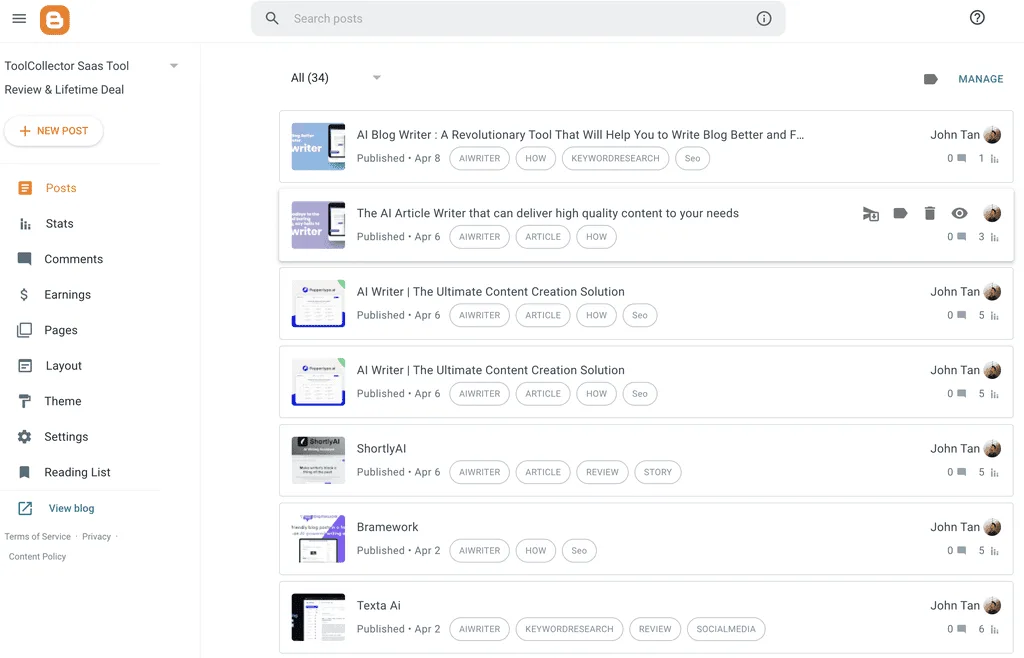This screenshot has width=1024, height=658.
Task: Revert AI Article Writer post to draft
Action: click(x=871, y=213)
